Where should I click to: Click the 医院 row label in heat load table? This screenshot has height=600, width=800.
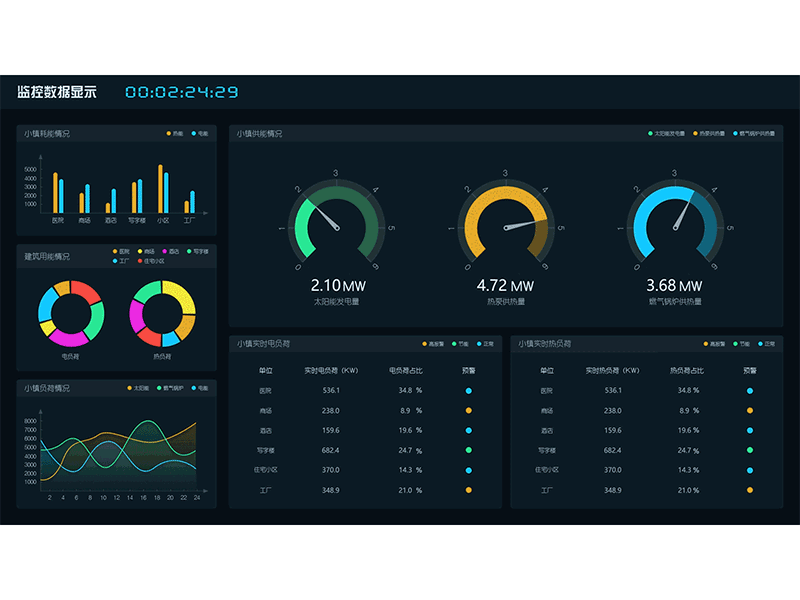[546, 390]
